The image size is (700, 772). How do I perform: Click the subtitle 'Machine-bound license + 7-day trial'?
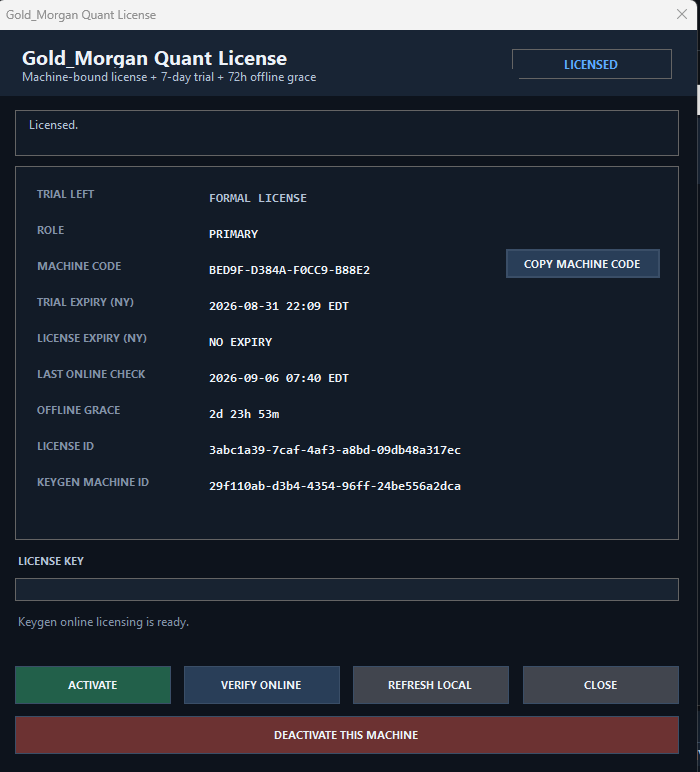[x=118, y=77]
